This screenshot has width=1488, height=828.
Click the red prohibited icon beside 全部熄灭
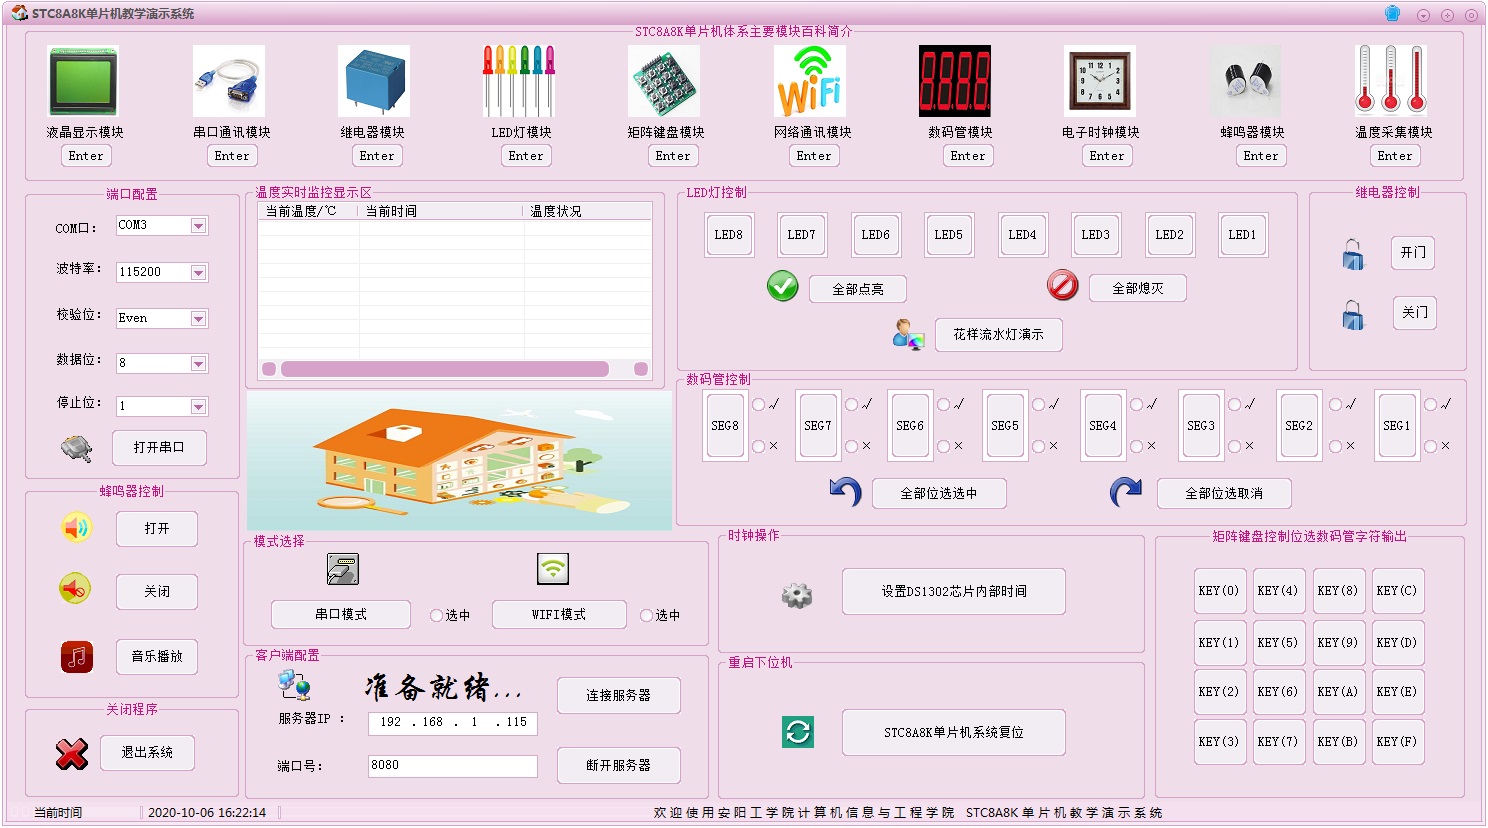click(x=1063, y=285)
